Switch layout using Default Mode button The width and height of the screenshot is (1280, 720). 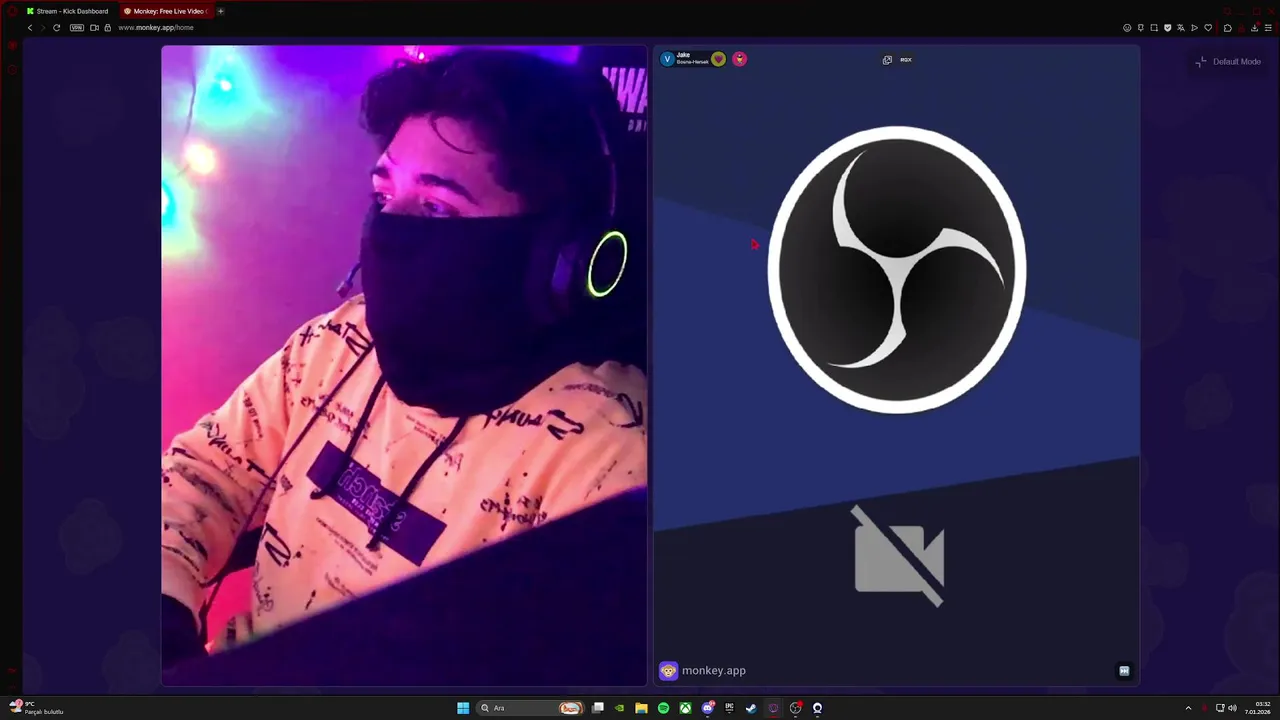click(1228, 62)
